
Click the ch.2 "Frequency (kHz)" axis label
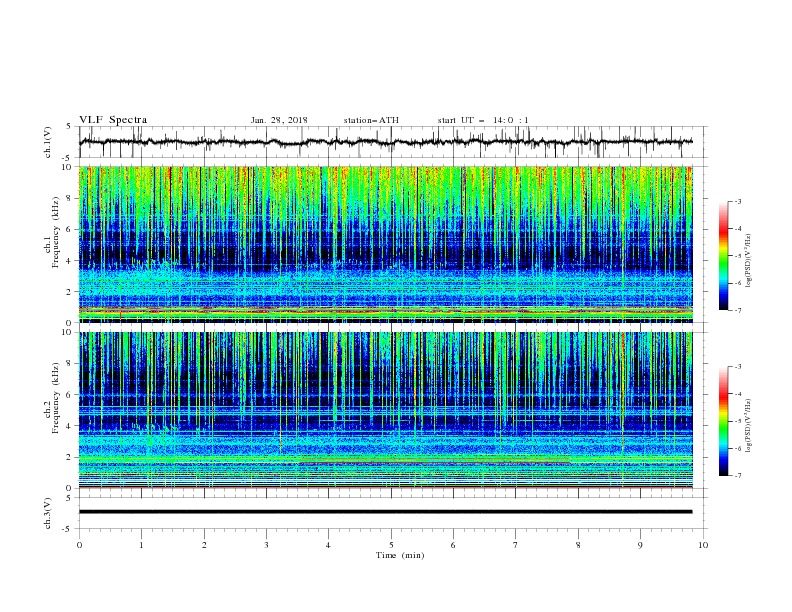point(56,398)
